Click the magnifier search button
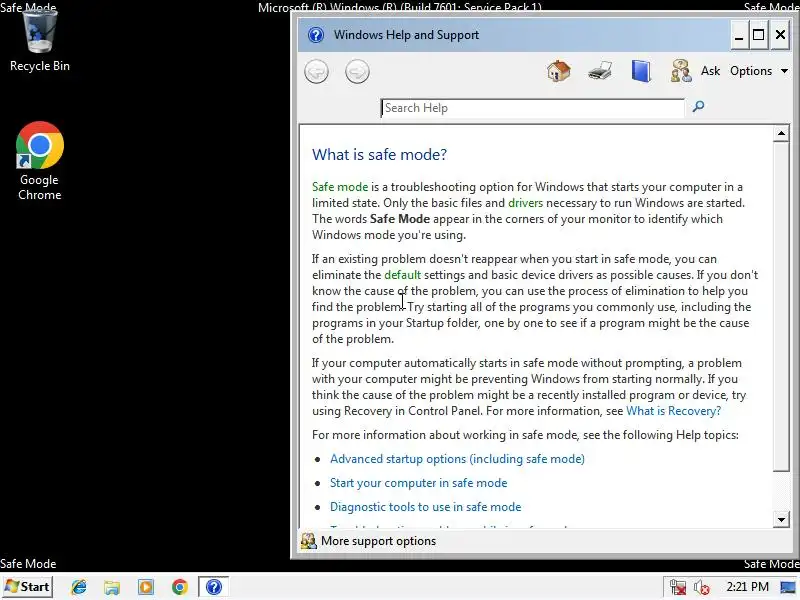 pyautogui.click(x=698, y=107)
